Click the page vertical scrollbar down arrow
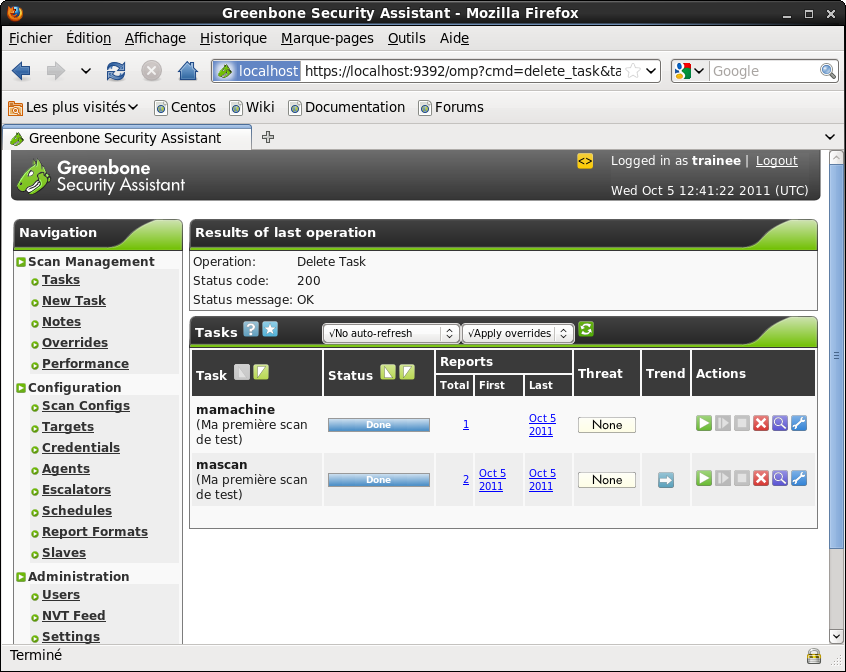The height and width of the screenshot is (672, 846). pyautogui.click(x=836, y=636)
